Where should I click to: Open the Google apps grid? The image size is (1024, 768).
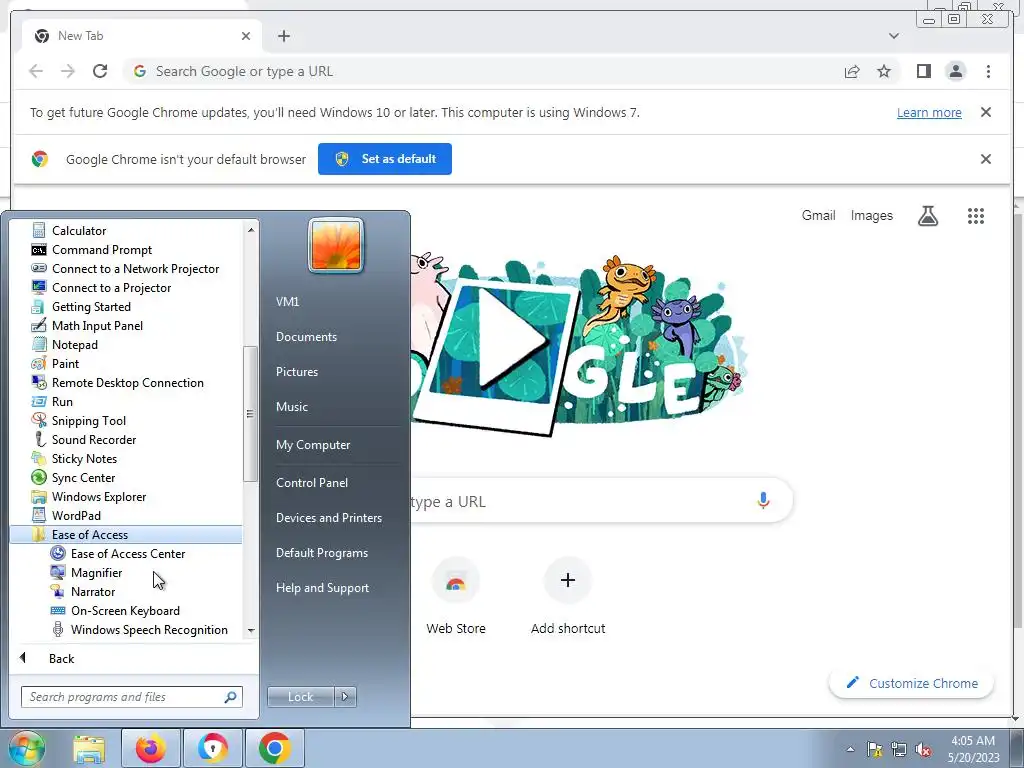pos(976,216)
